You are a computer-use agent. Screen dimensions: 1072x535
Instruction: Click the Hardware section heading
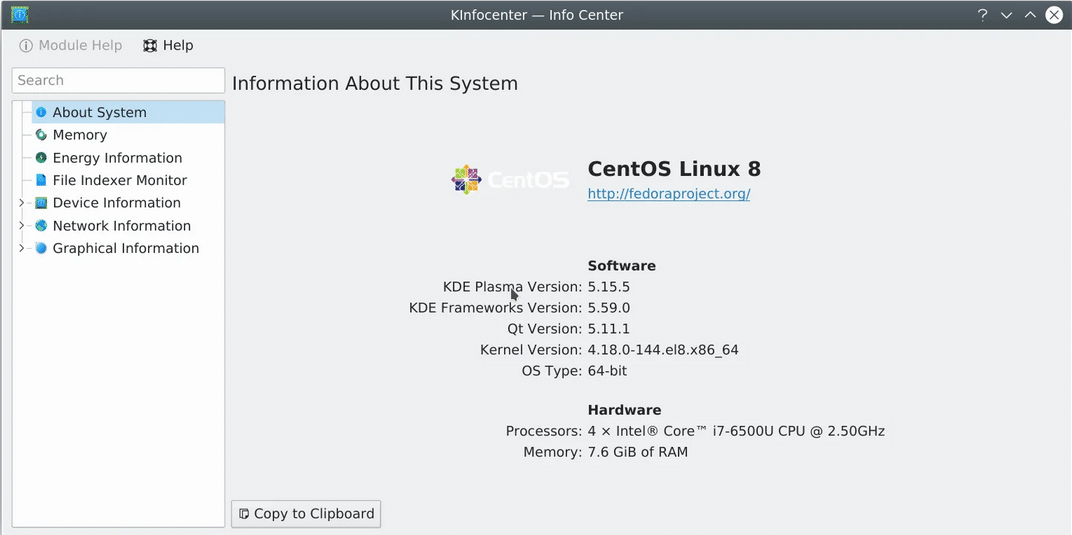[x=624, y=410]
